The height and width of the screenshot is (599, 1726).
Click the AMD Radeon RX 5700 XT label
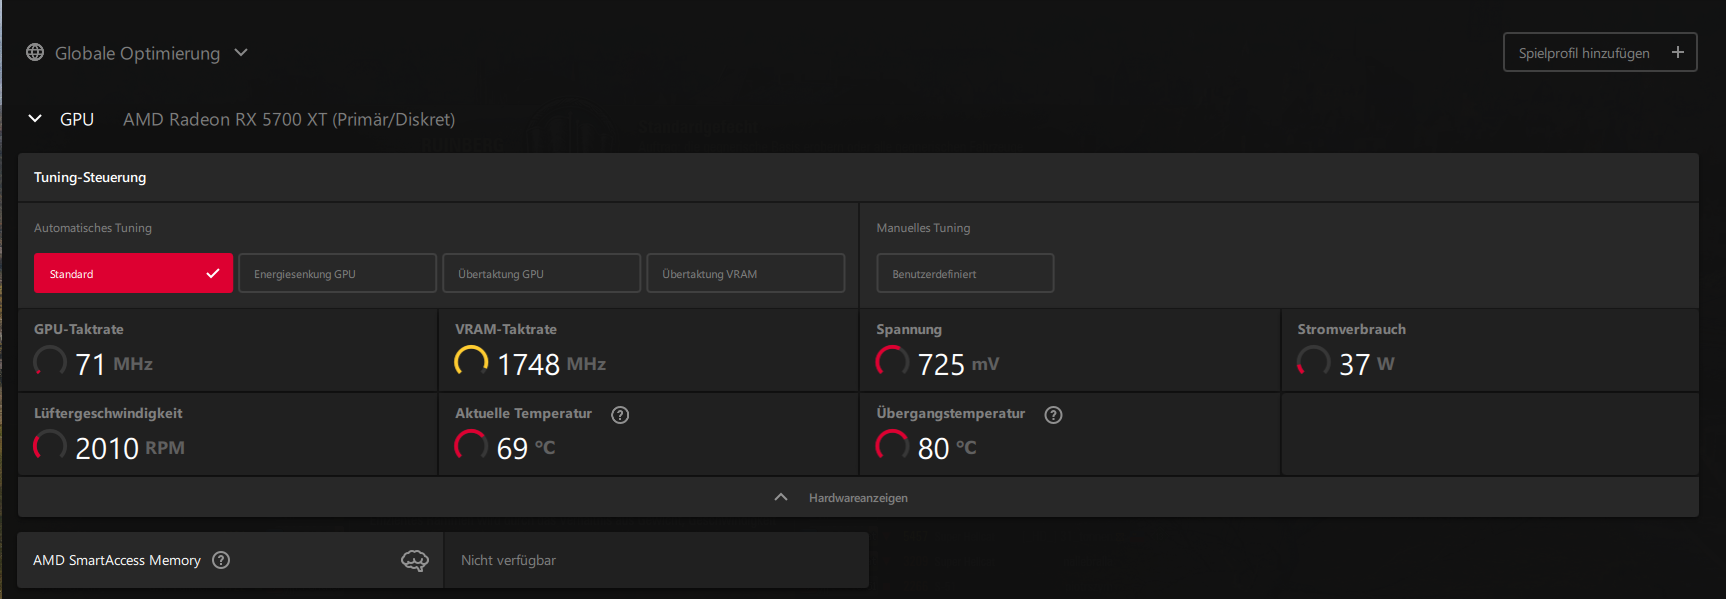(289, 119)
